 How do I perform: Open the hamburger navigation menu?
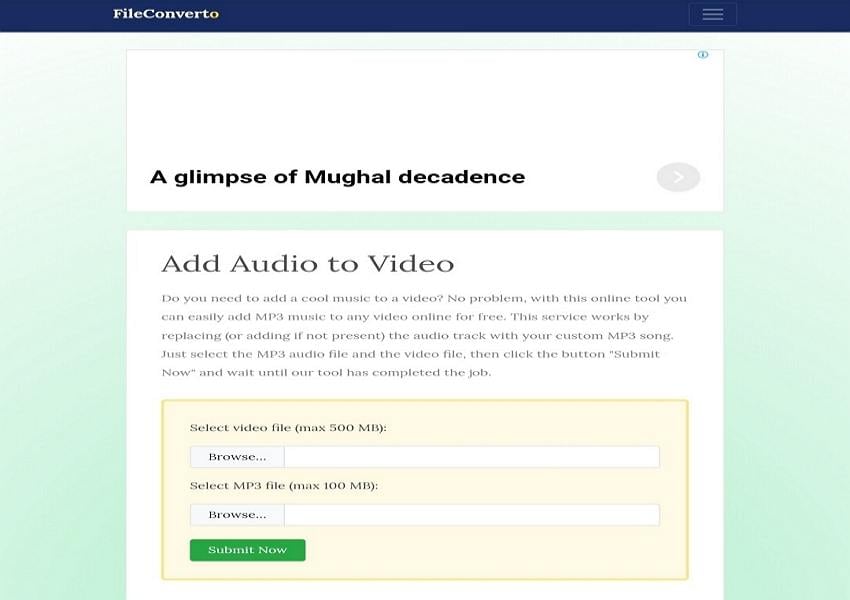pyautogui.click(x=712, y=15)
